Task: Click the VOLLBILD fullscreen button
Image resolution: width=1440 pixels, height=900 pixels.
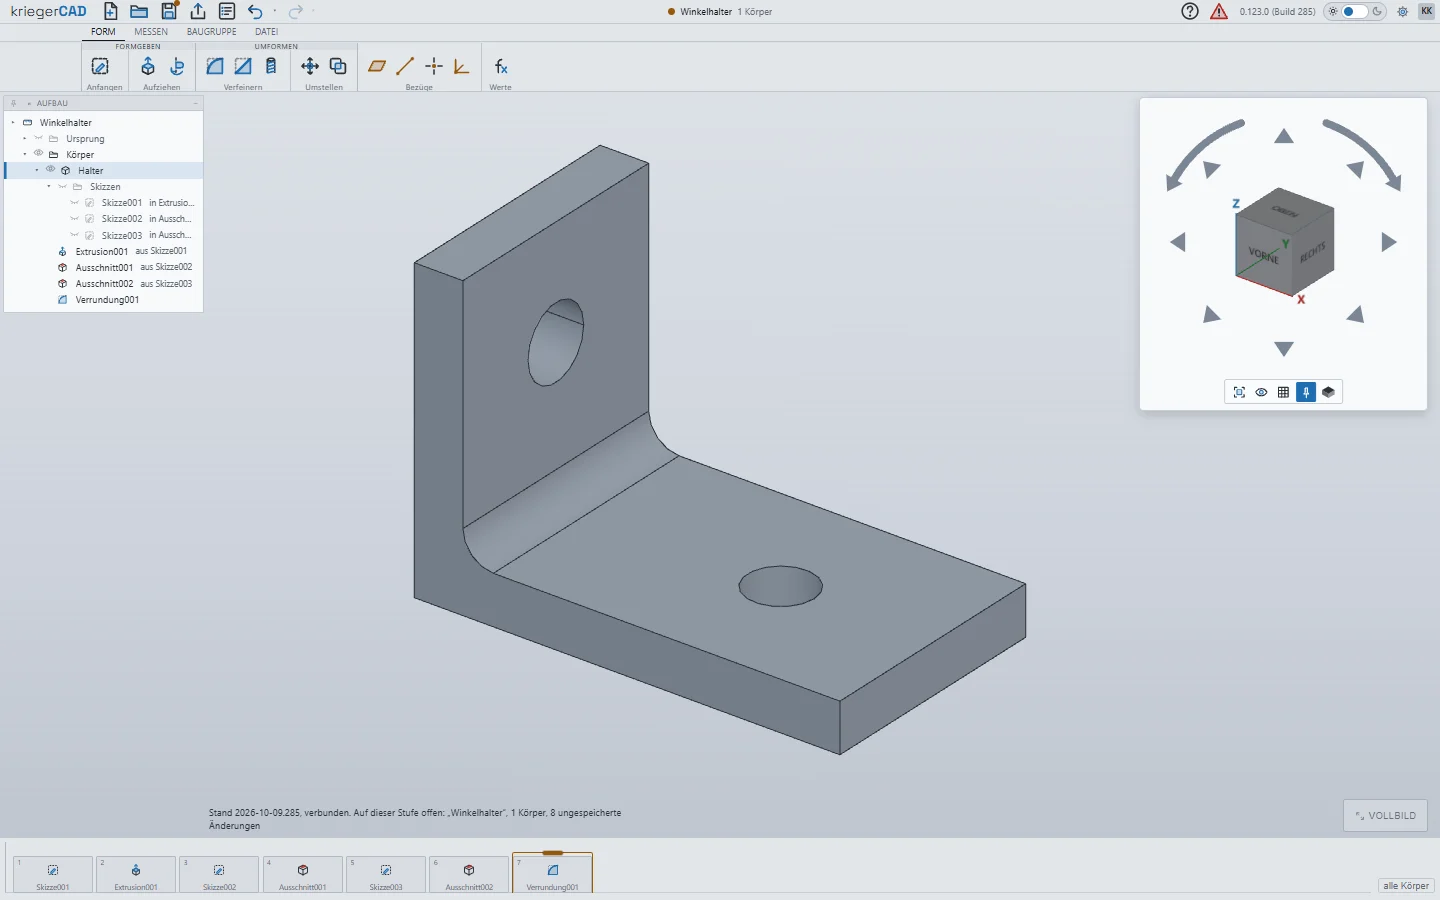Action: pos(1385,815)
